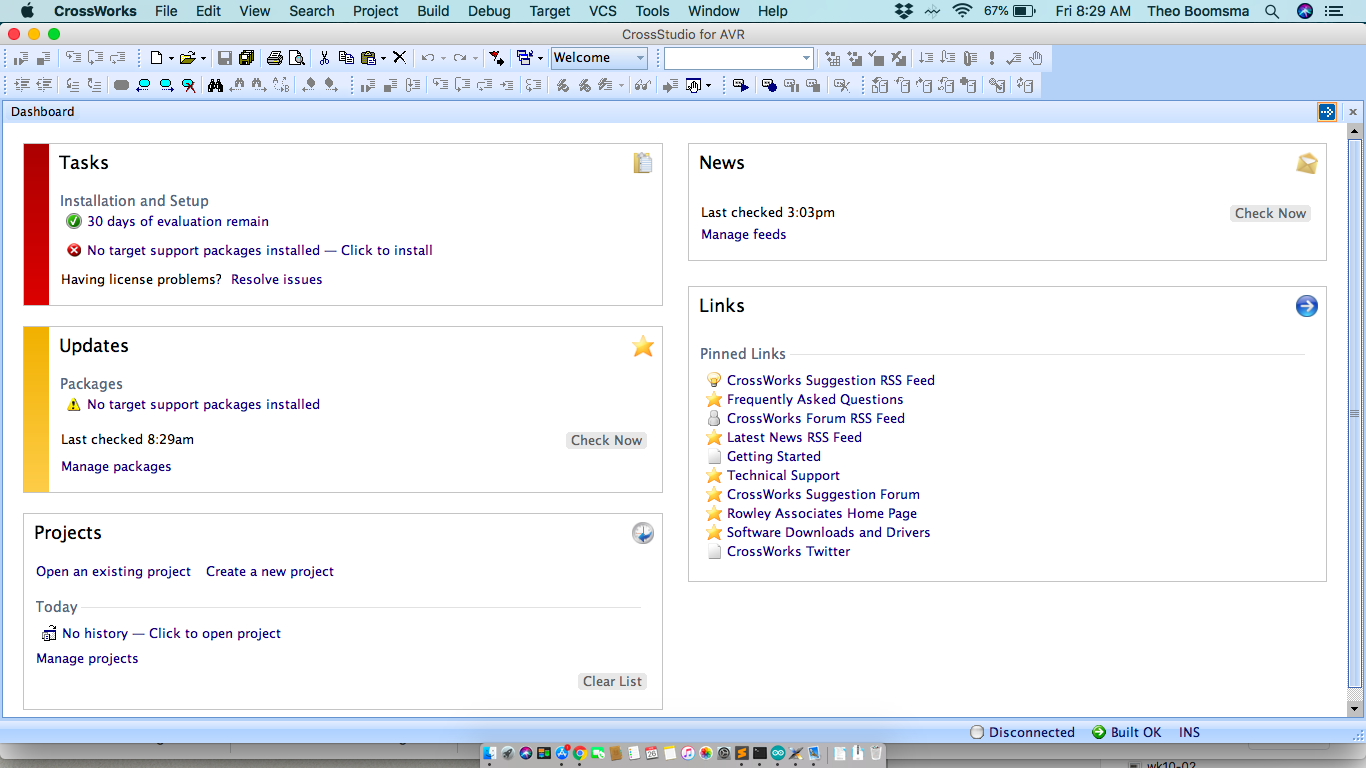
Task: Click the Dashboard vertical scrollbar
Action: tap(1355, 413)
